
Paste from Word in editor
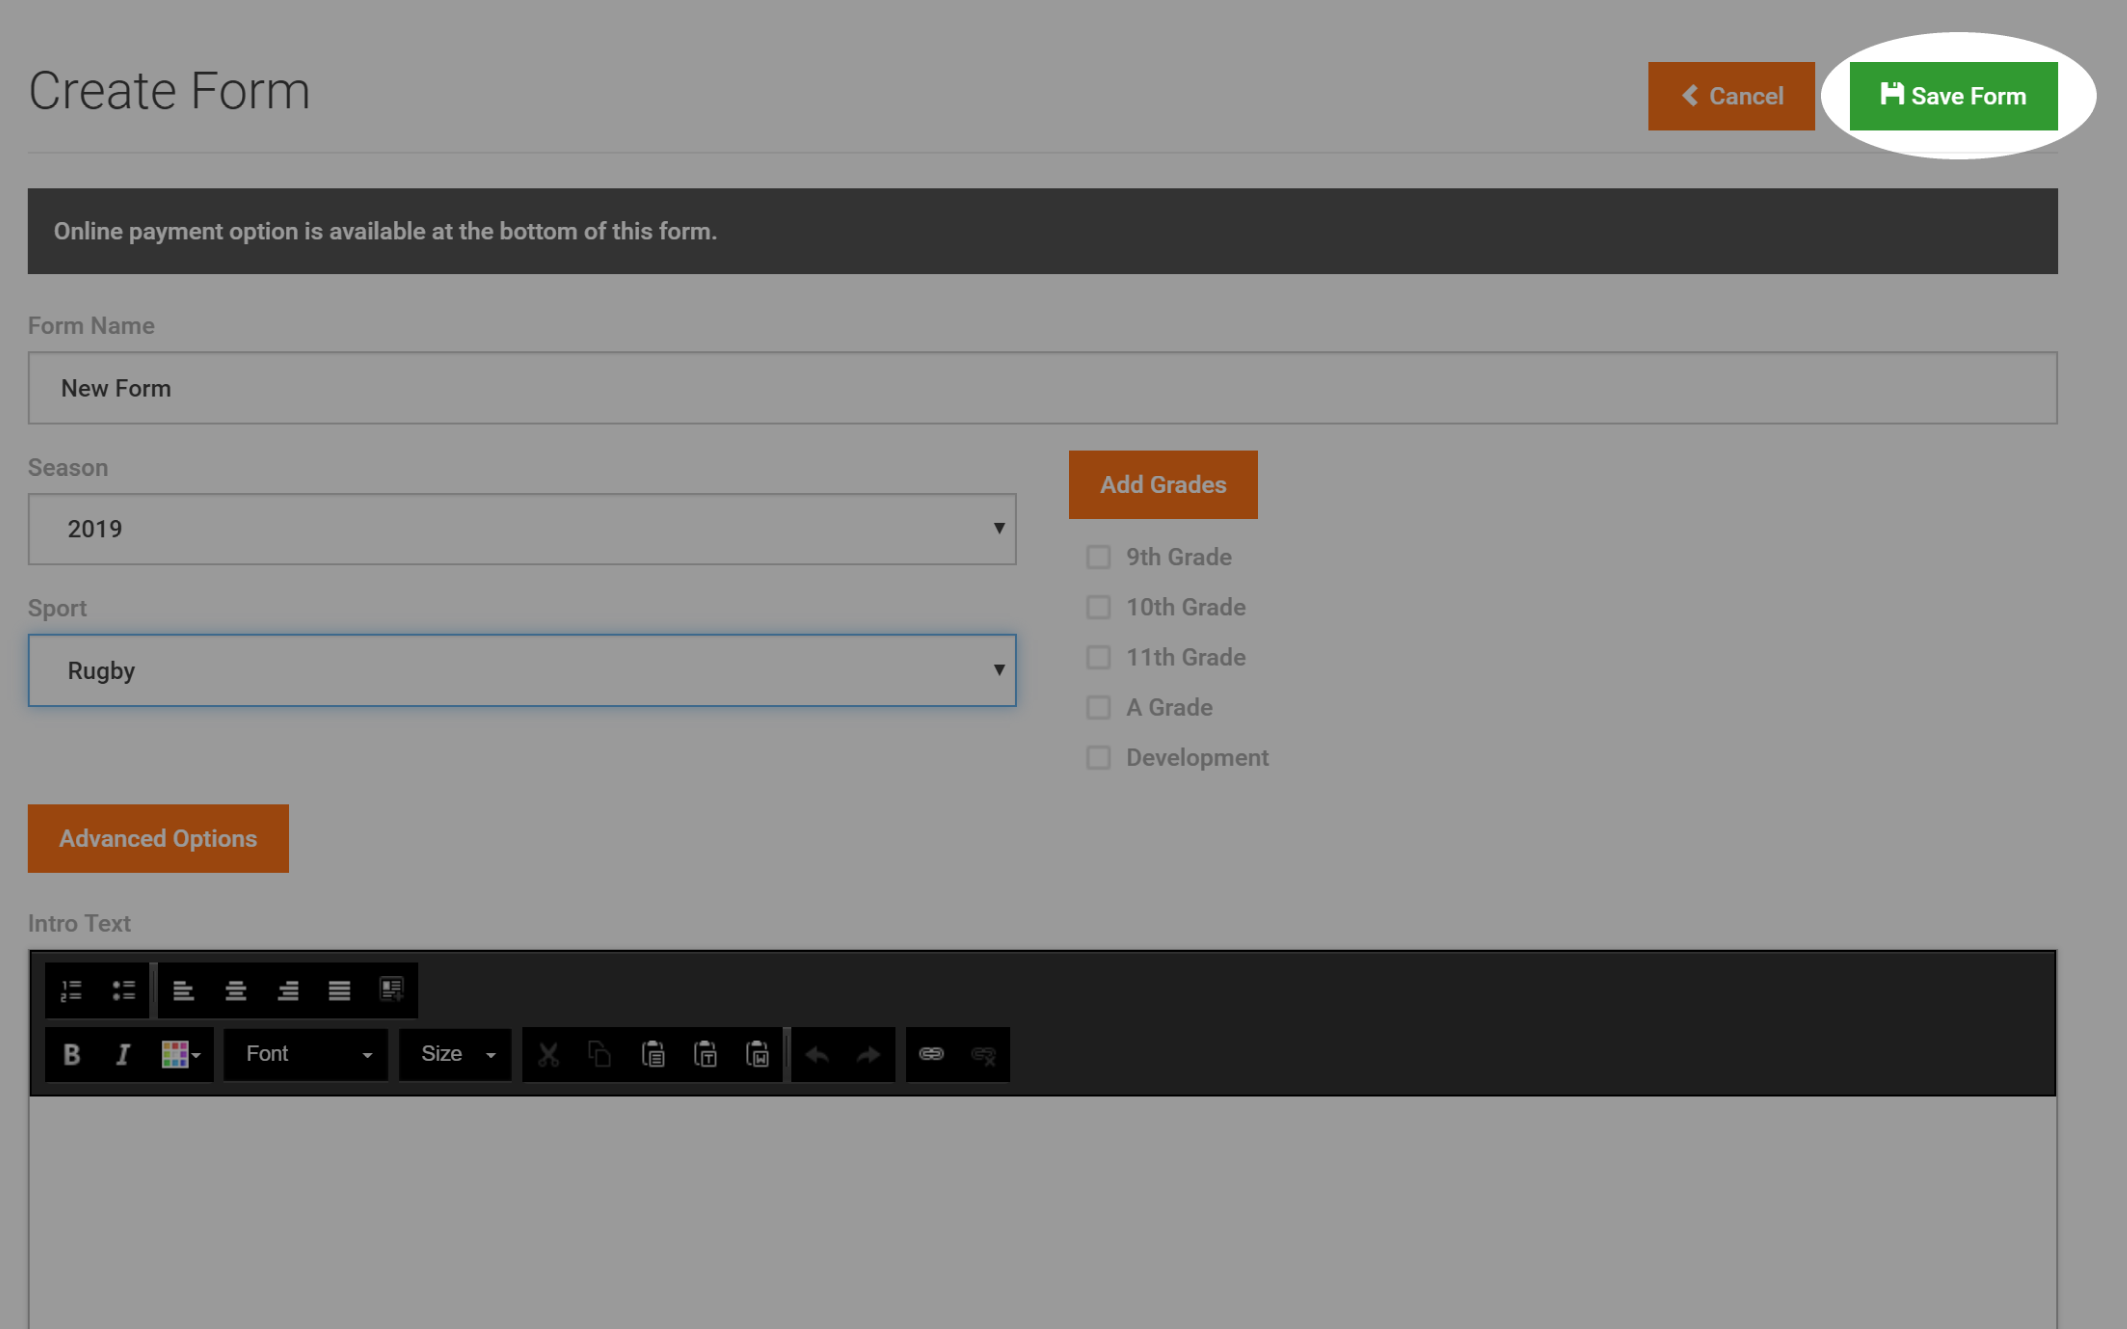757,1054
